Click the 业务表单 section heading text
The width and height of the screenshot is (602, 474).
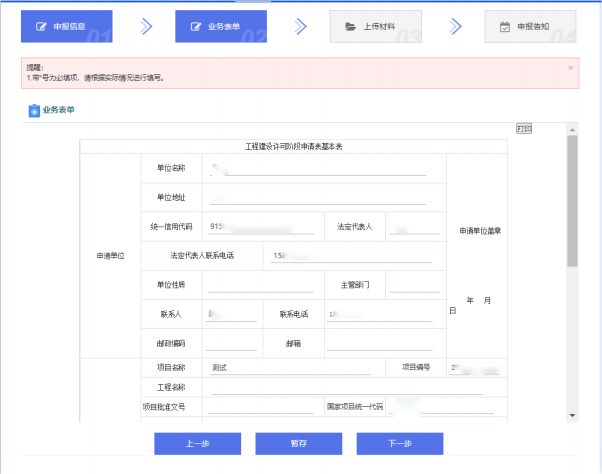pyautogui.click(x=58, y=110)
